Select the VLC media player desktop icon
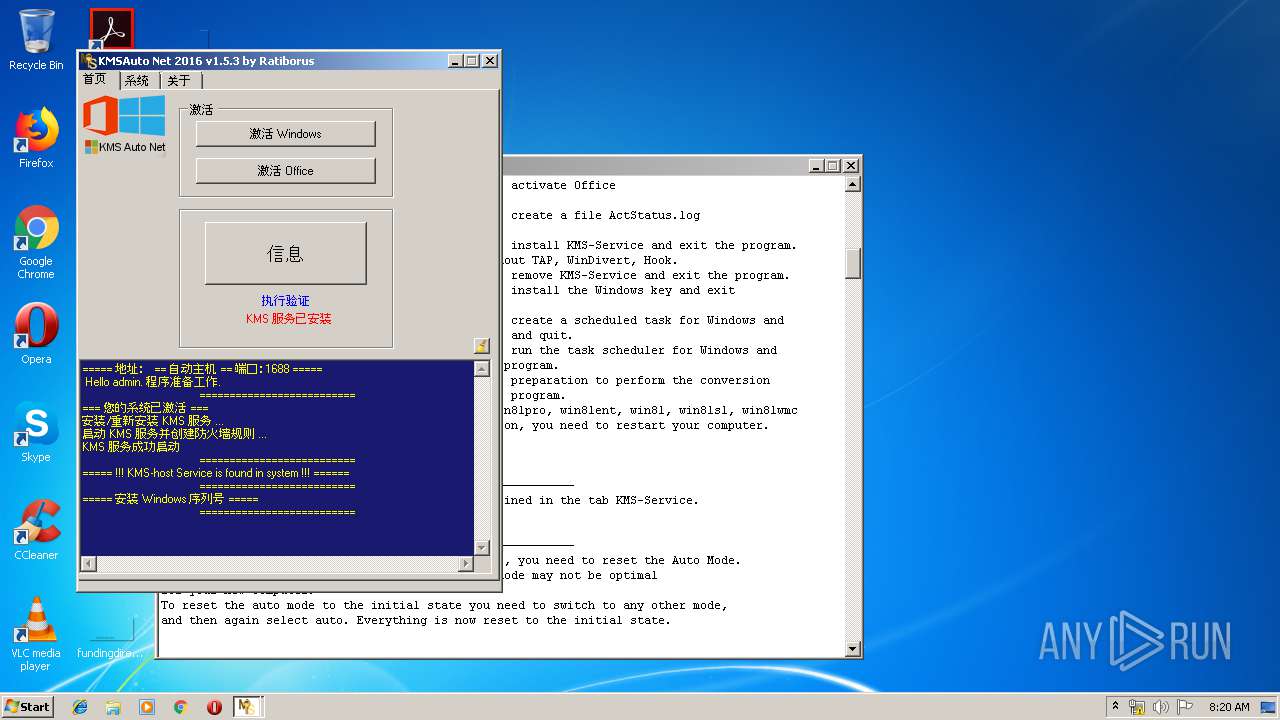1280x720 pixels. 36,634
